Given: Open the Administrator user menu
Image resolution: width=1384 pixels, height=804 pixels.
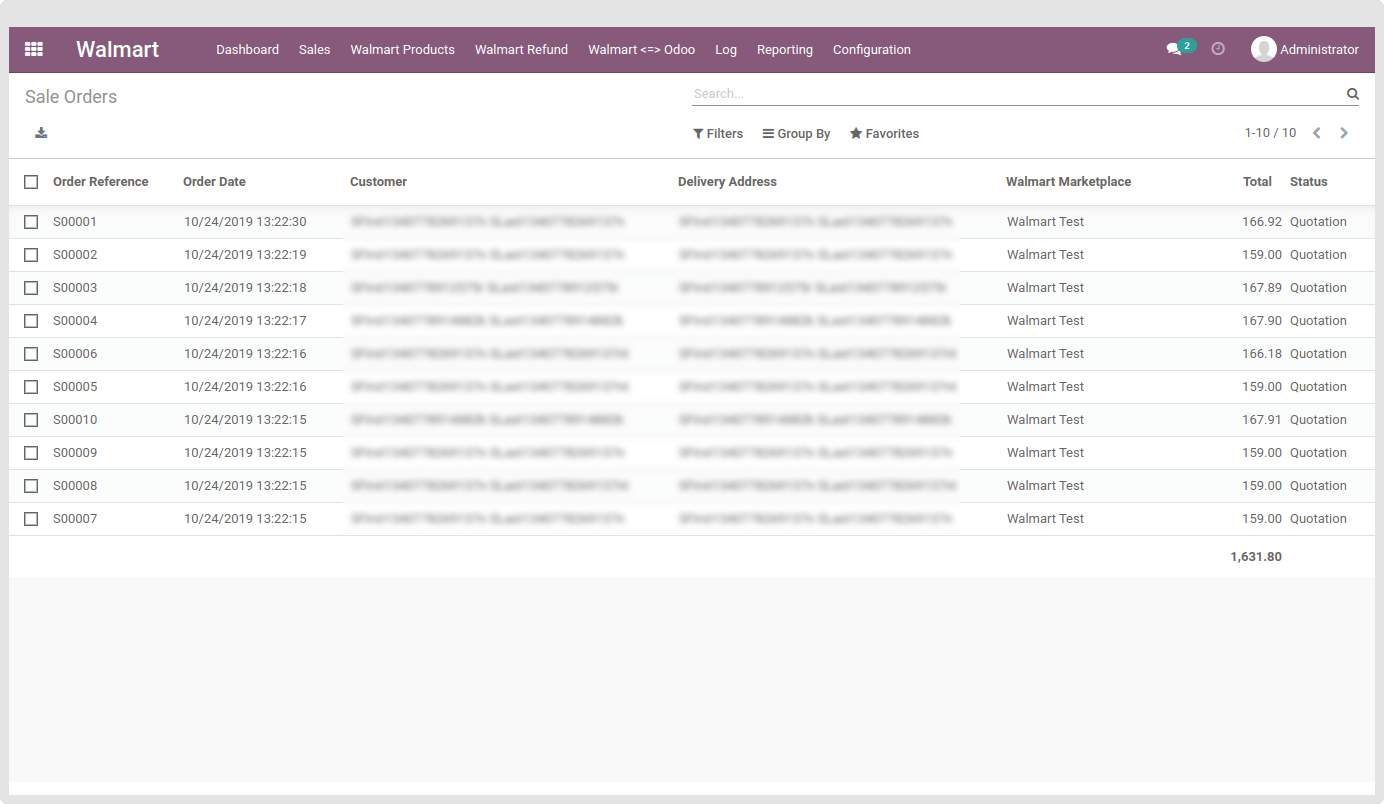Looking at the screenshot, I should (x=1305, y=49).
